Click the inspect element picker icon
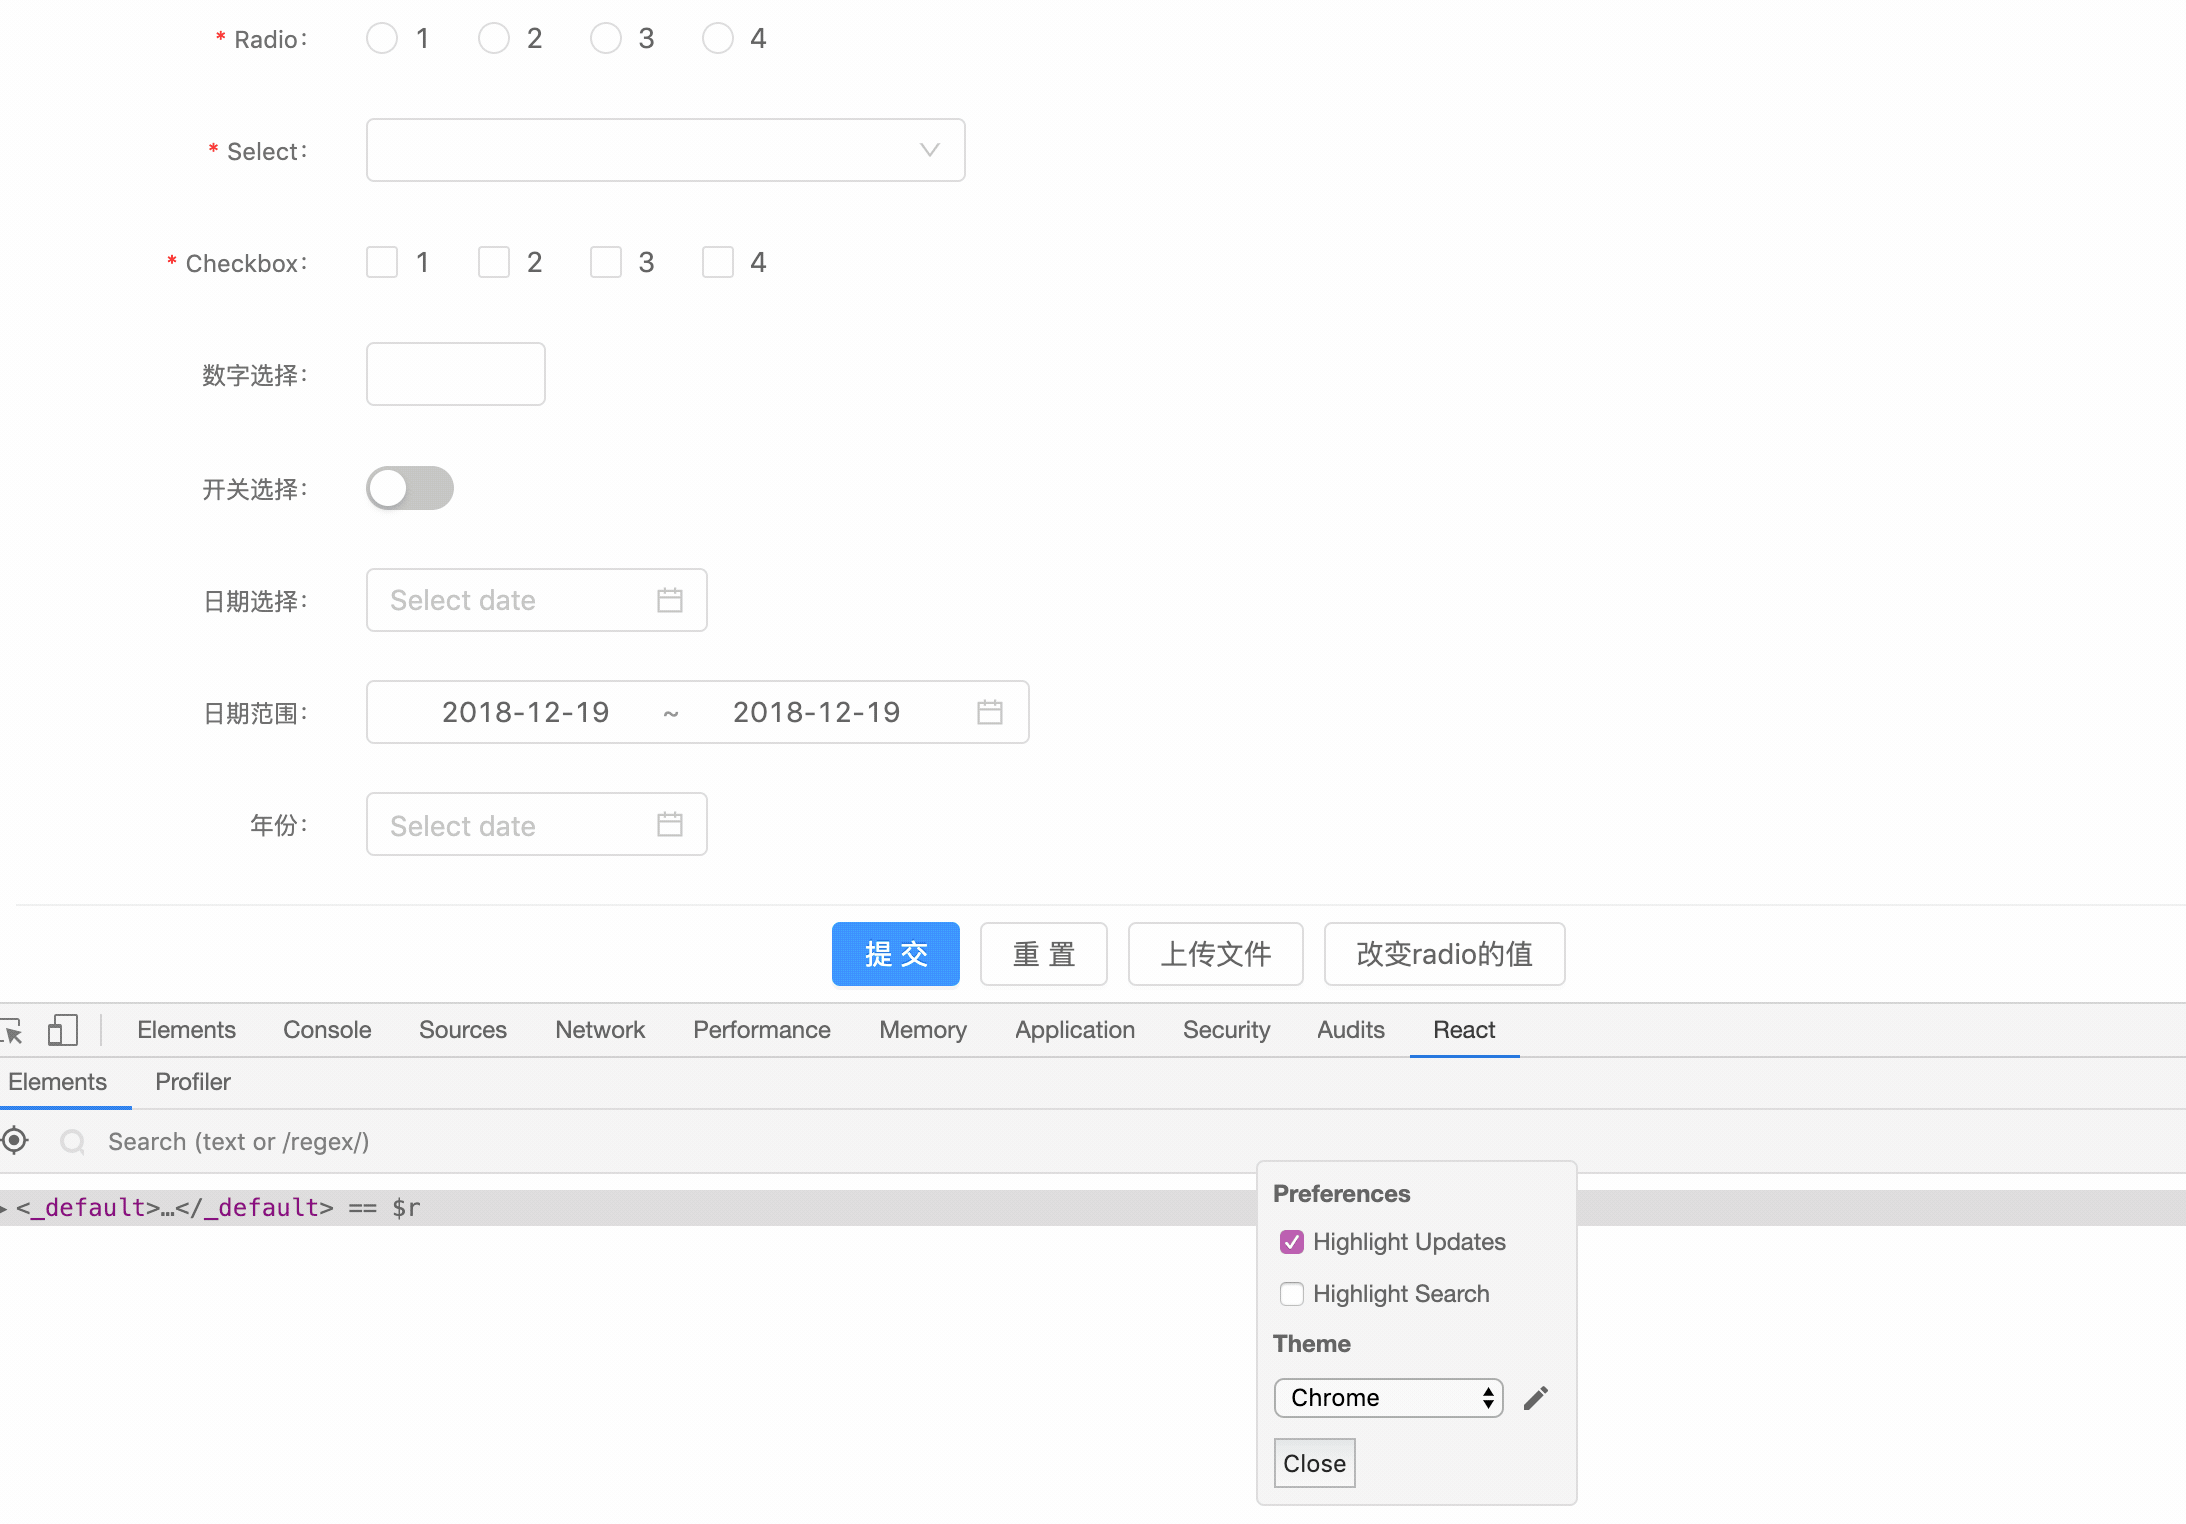The width and height of the screenshot is (2186, 1524). [x=12, y=1030]
